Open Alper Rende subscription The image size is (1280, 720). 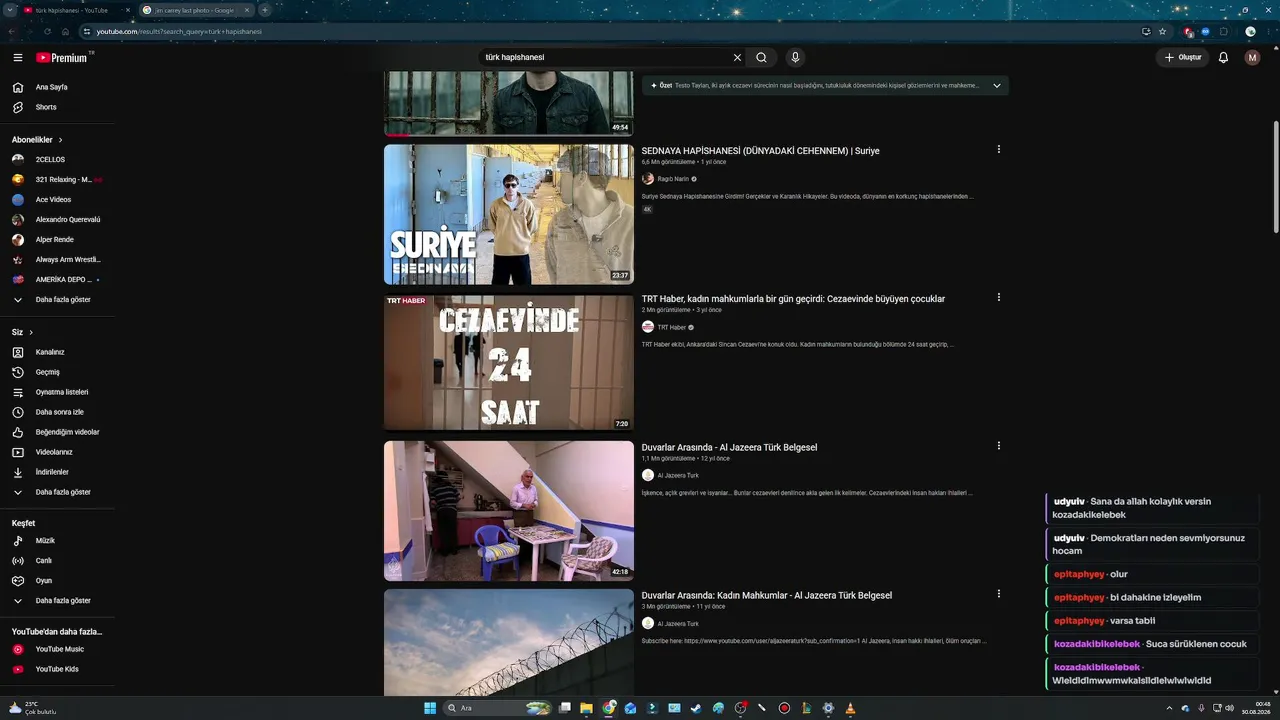57,240
